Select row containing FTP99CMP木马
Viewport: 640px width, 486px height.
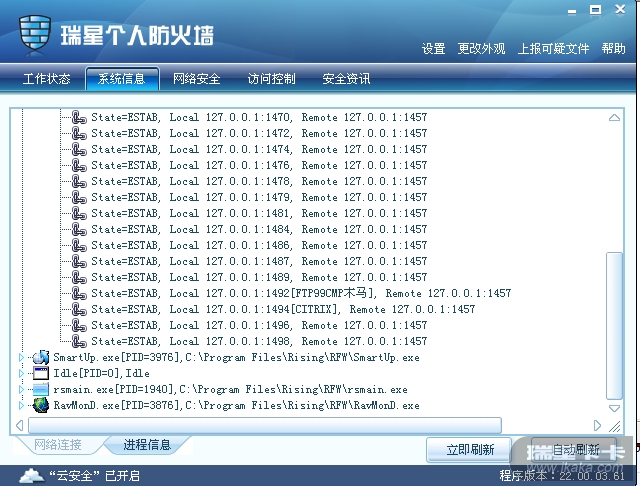[x=301, y=293]
